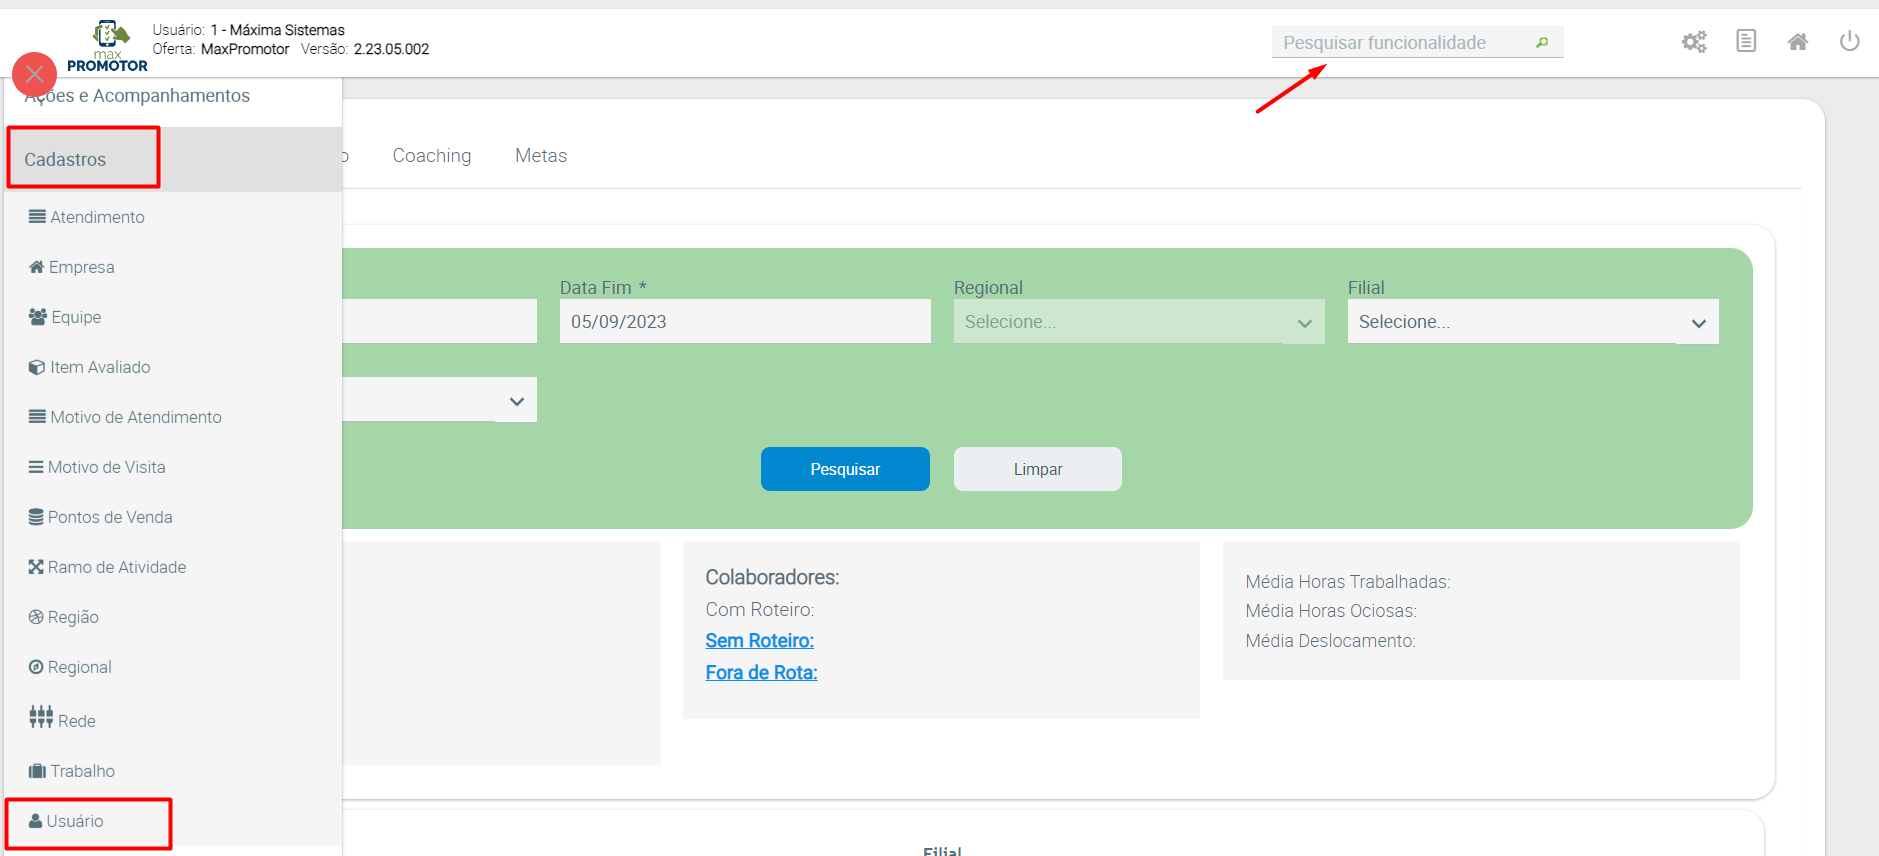Click the Pontos de Venda database icon
The image size is (1879, 856).
pos(36,517)
